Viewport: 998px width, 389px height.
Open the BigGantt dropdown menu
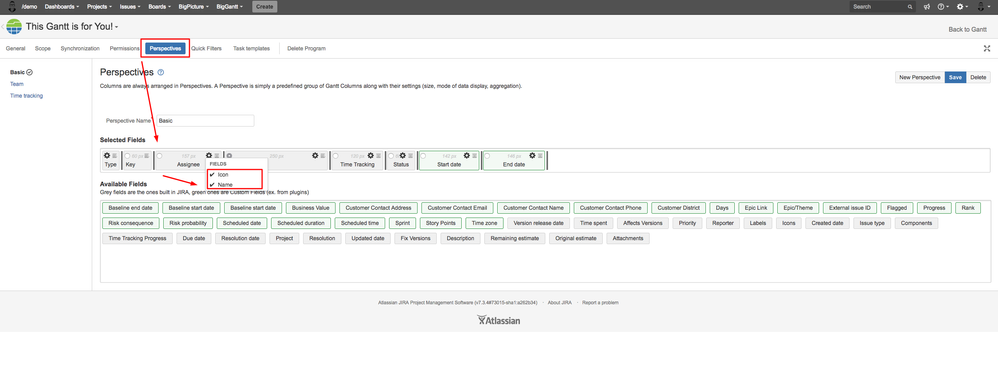pyautogui.click(x=230, y=6)
